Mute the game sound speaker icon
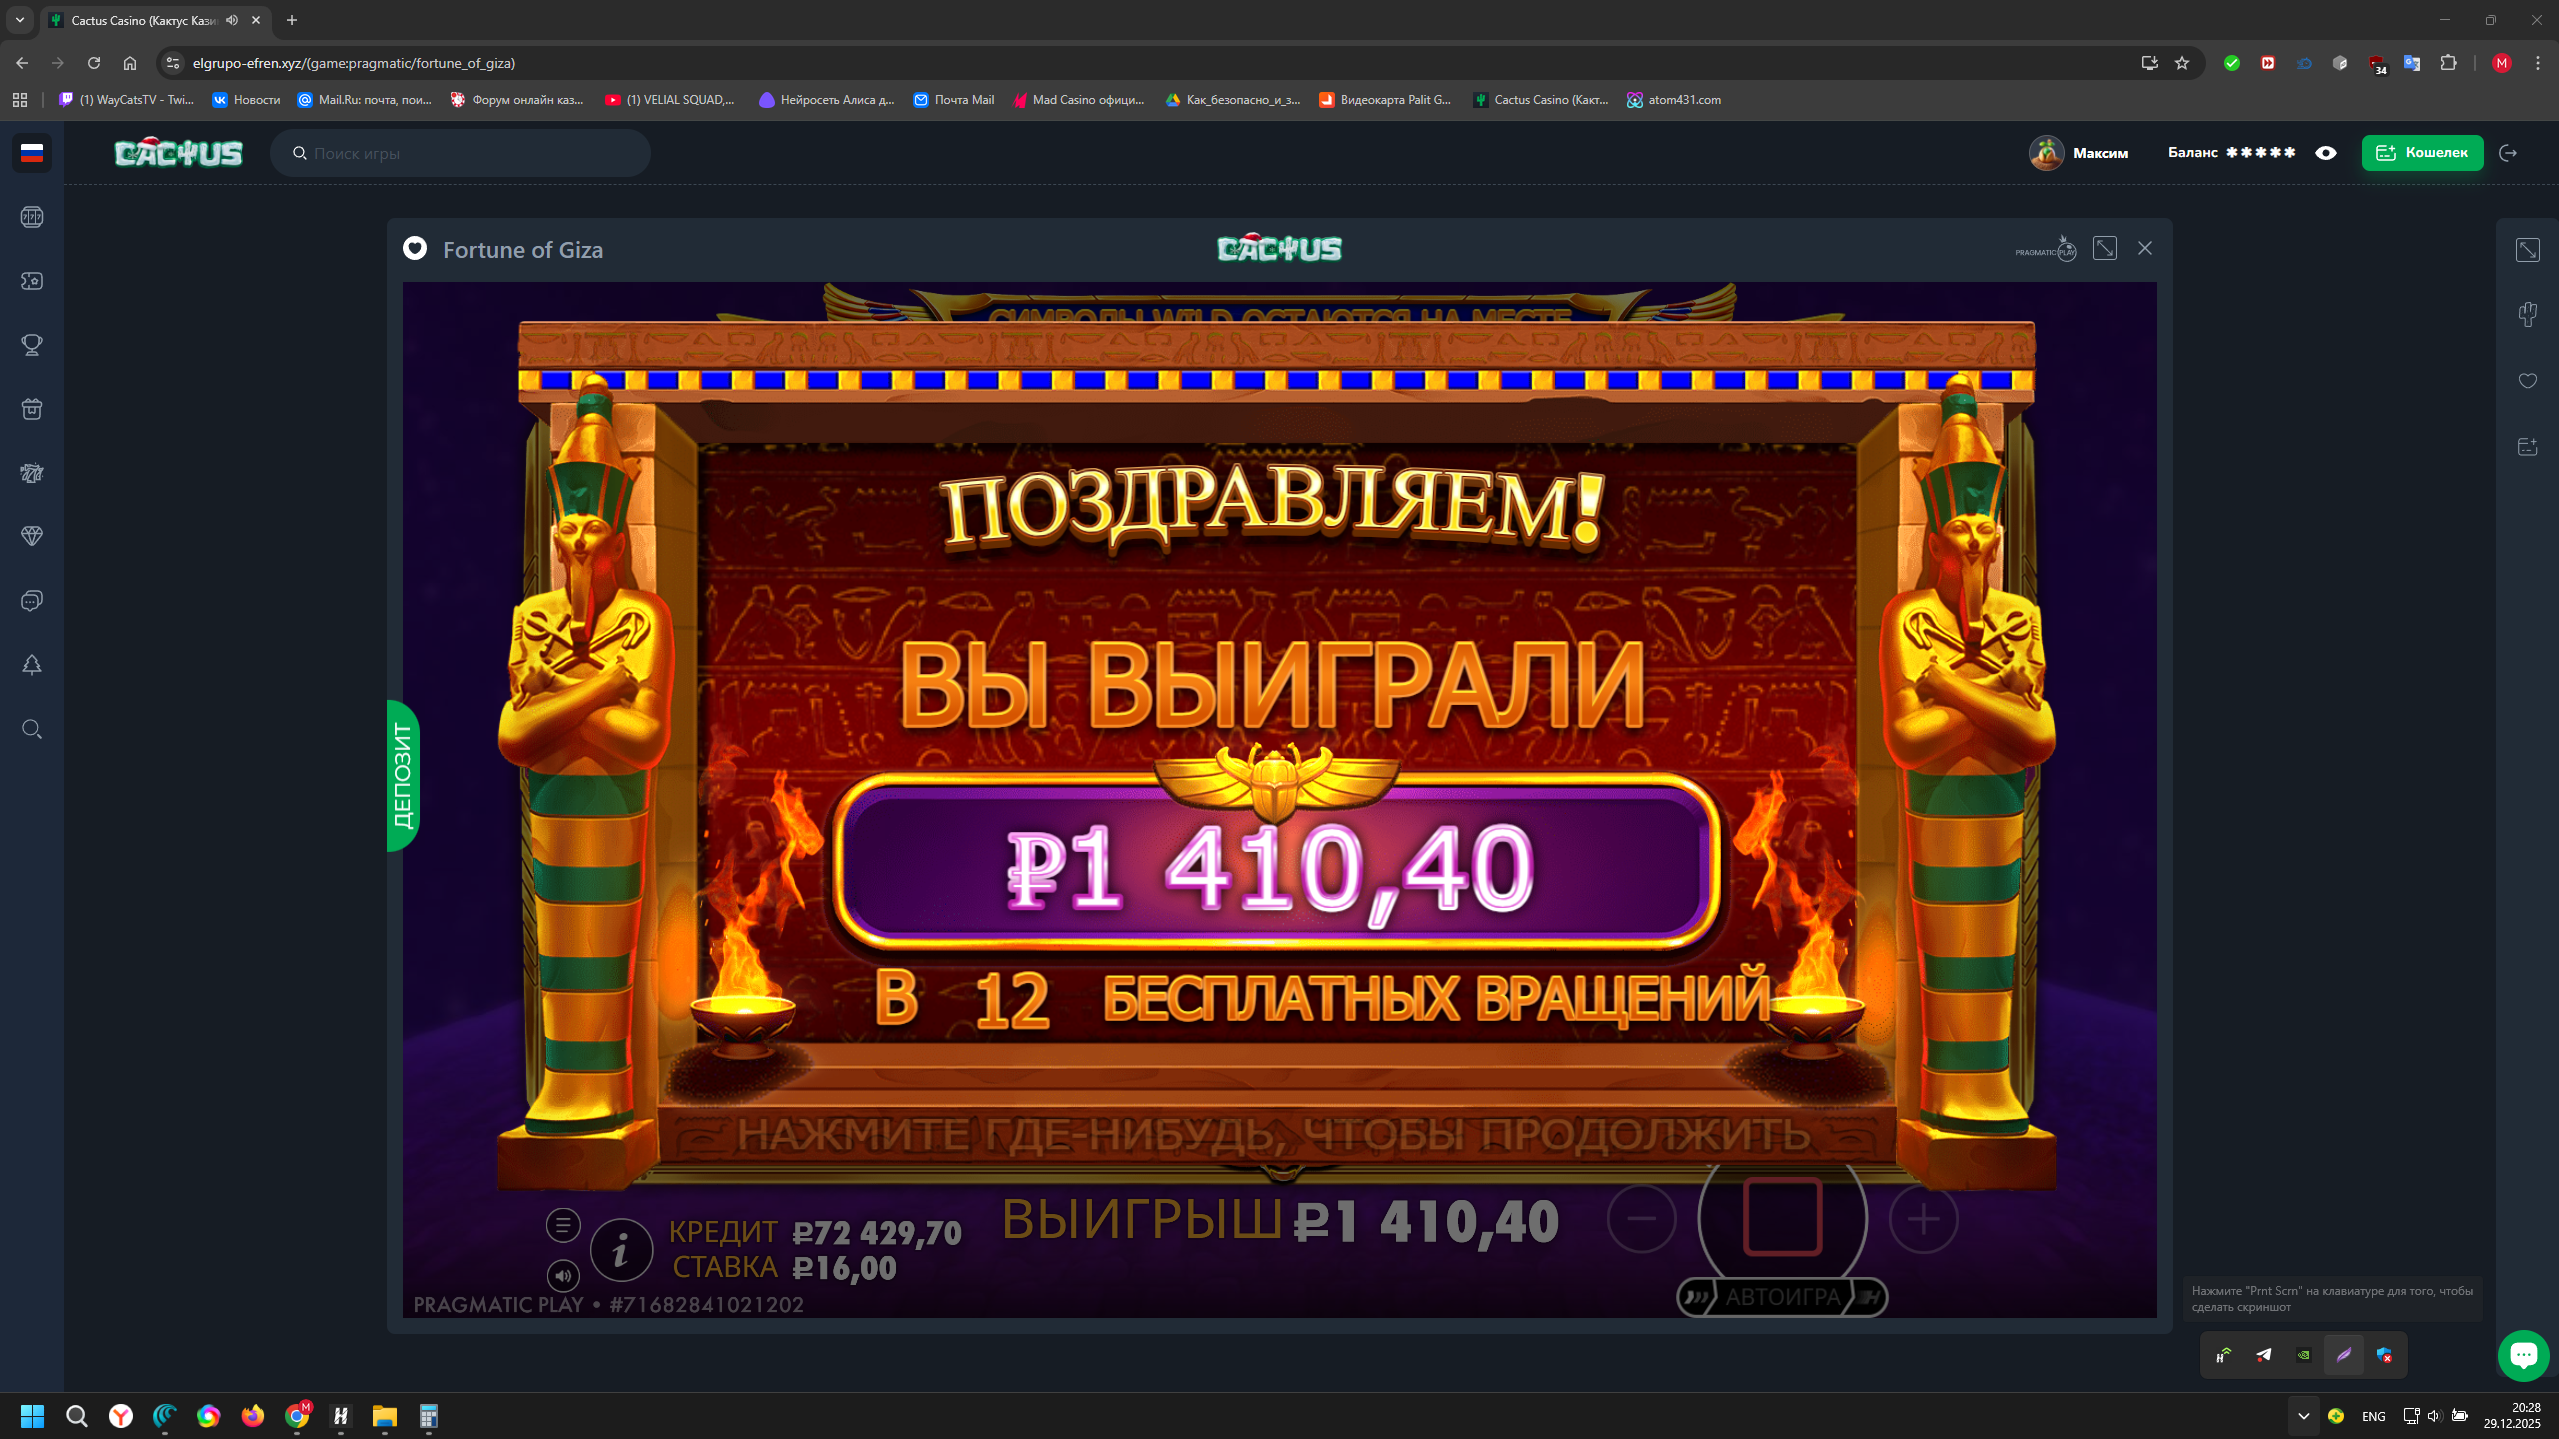 [563, 1275]
